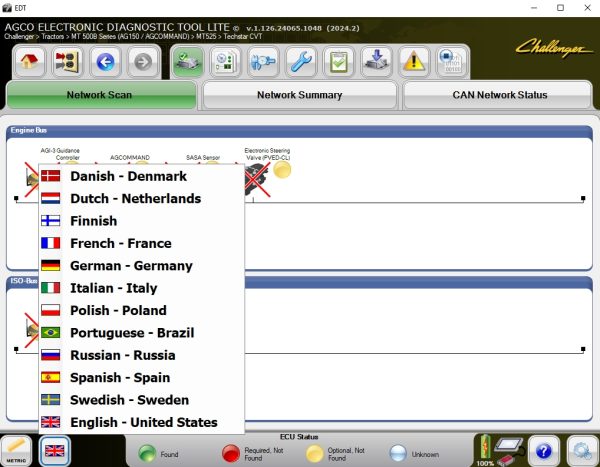Open the clipboard checklist icon
The image size is (600, 467).
click(338, 62)
